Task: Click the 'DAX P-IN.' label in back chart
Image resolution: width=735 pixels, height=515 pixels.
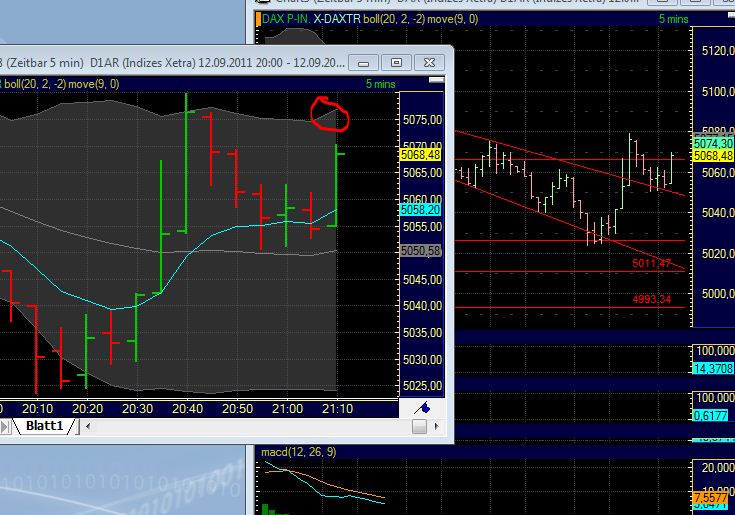Action: coord(286,19)
